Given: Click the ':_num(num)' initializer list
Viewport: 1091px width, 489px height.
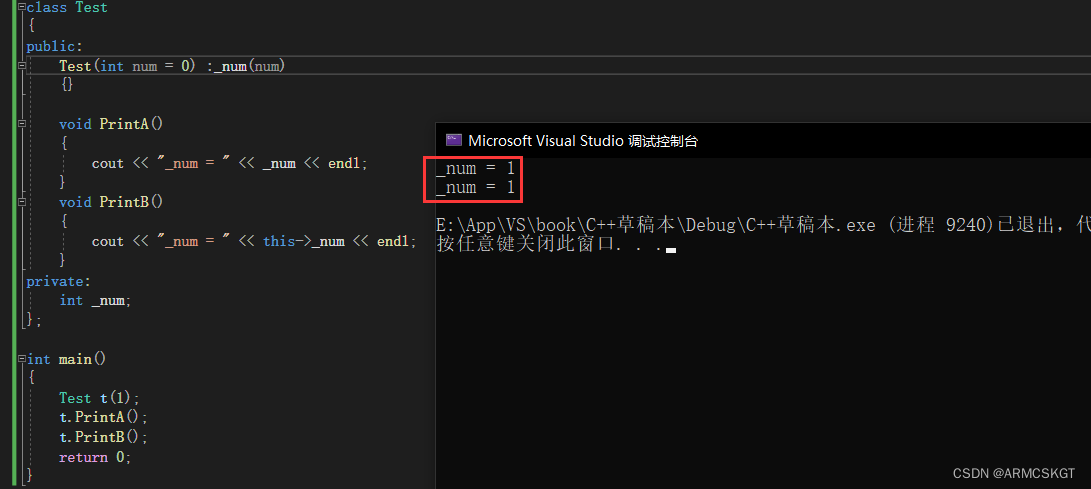Looking at the screenshot, I should pyautogui.click(x=246, y=66).
